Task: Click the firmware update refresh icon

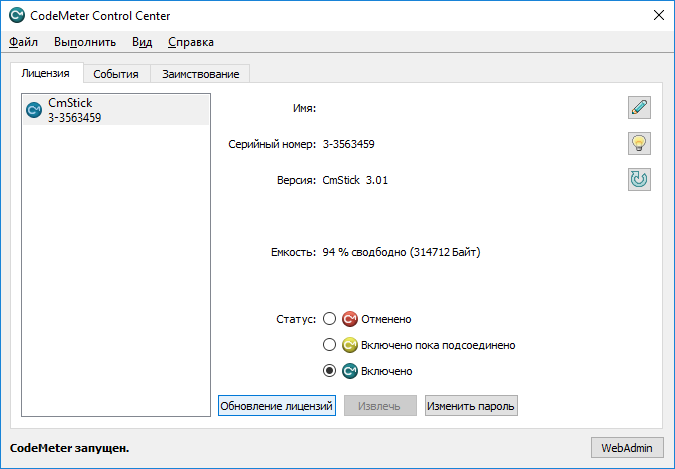Action: 639,179
